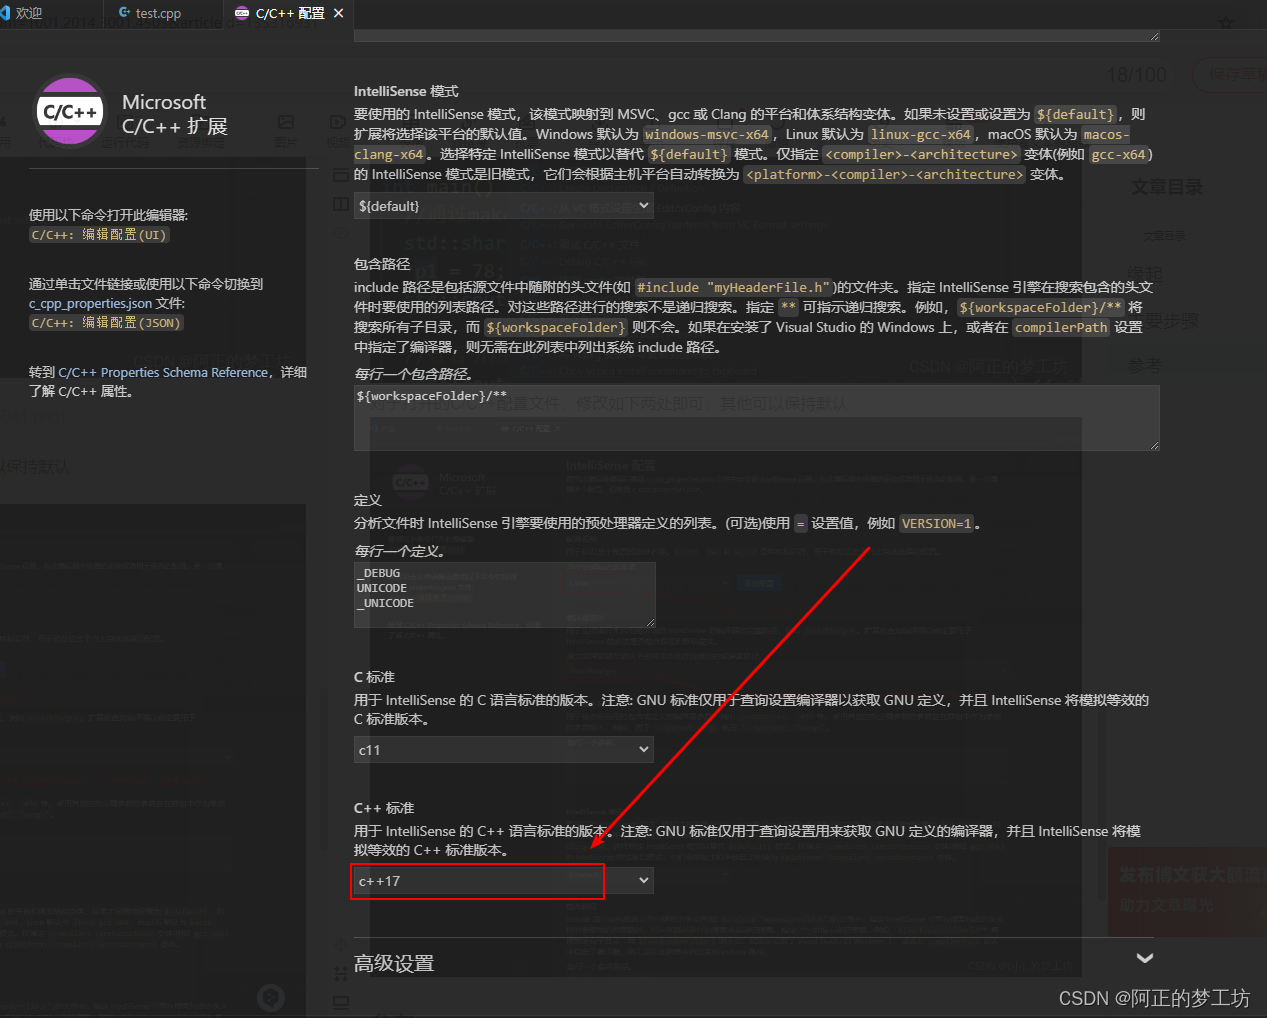Click the Microsoft C/C++ extension logo
Viewport: 1267px width, 1018px height.
point(70,111)
